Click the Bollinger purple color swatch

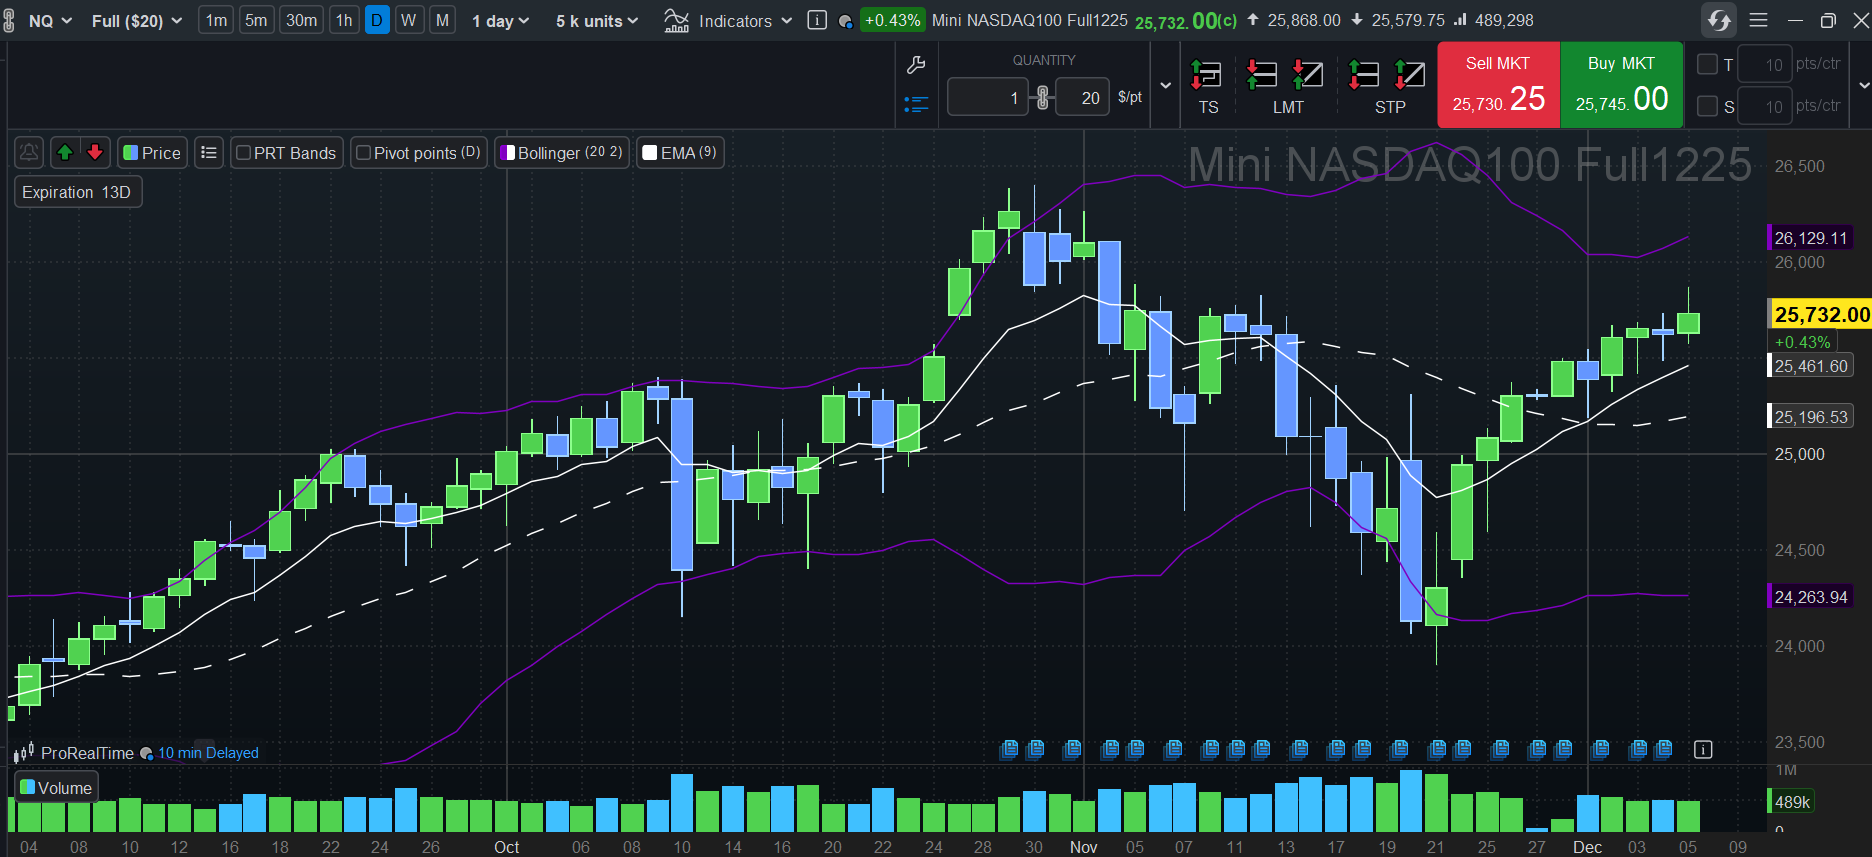pyautogui.click(x=508, y=153)
